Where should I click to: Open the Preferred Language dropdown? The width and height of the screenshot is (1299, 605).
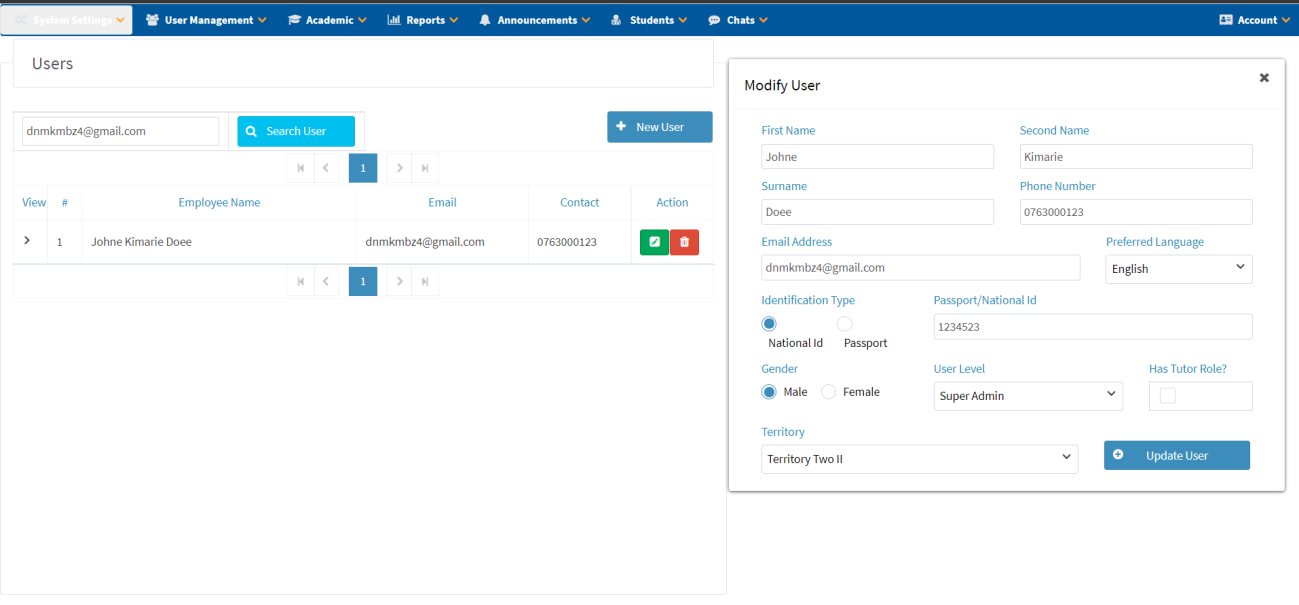tap(1178, 269)
